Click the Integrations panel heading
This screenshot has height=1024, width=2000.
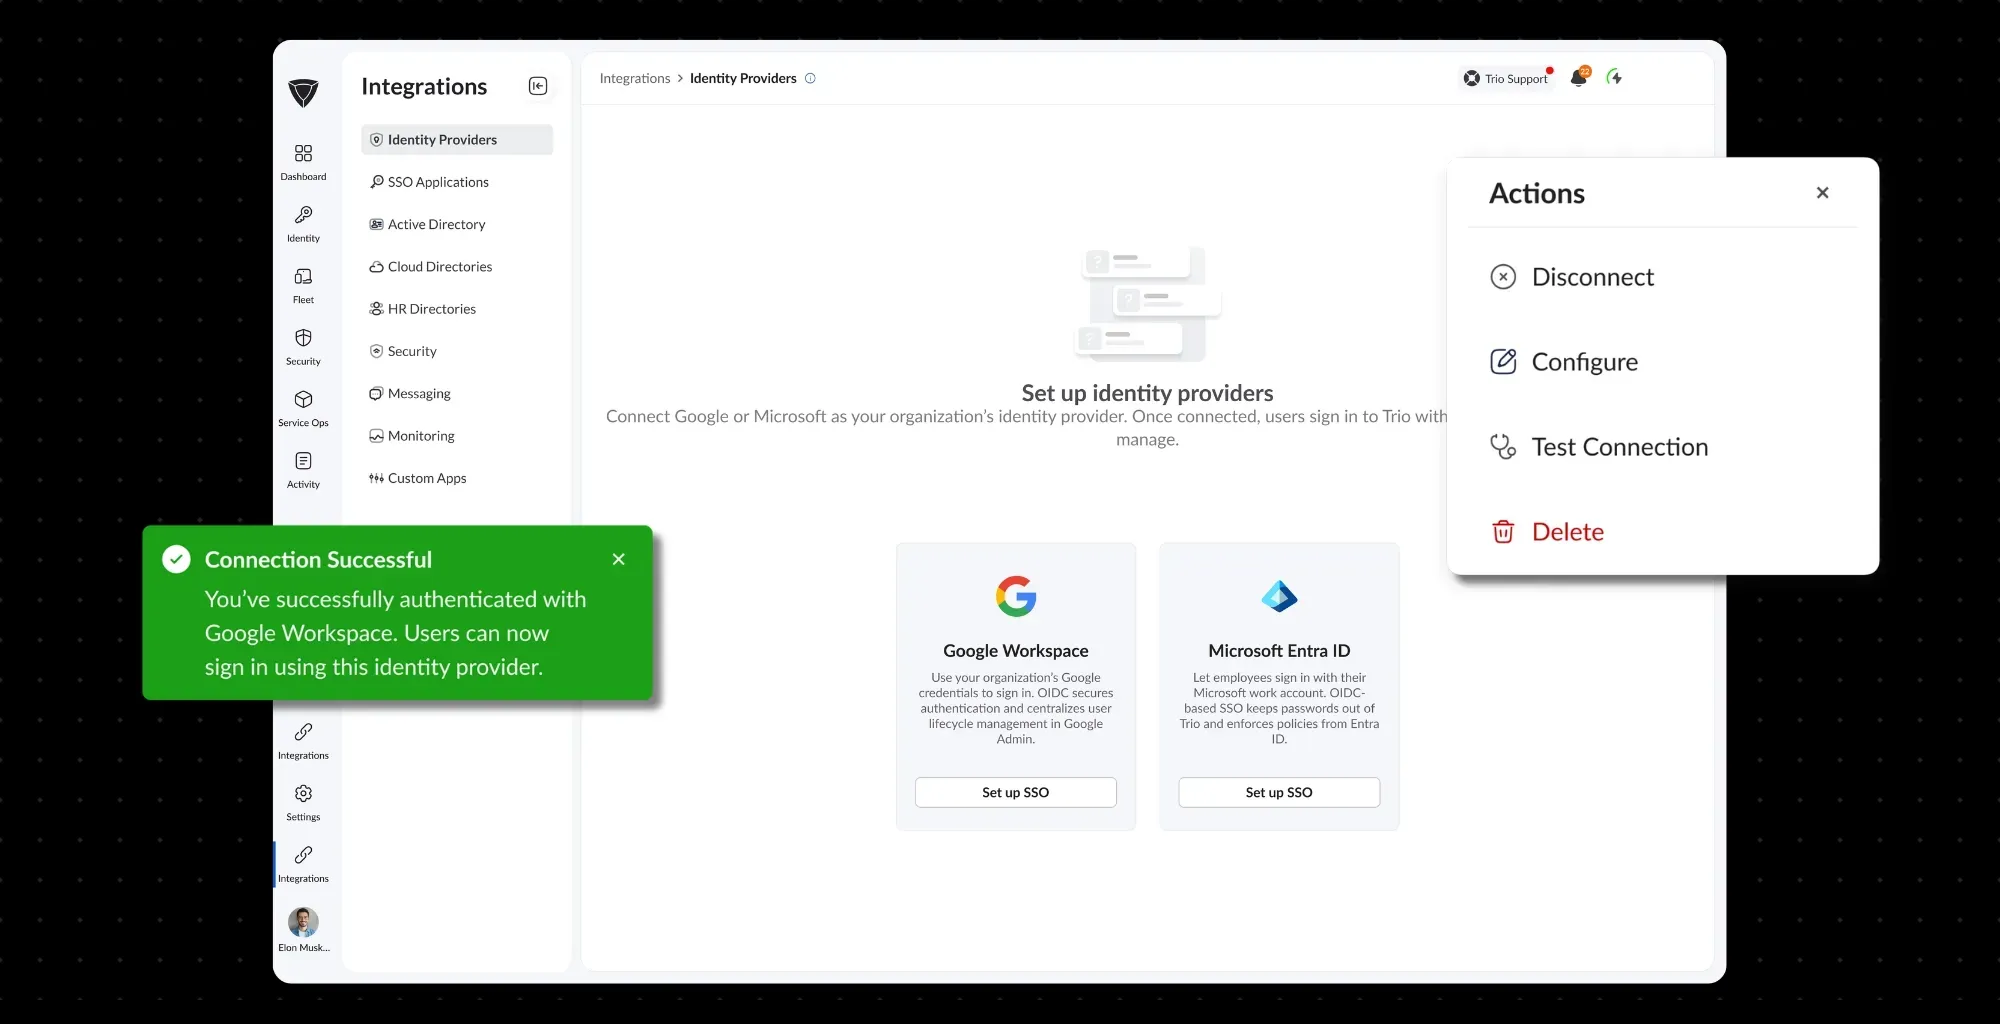[x=424, y=86]
